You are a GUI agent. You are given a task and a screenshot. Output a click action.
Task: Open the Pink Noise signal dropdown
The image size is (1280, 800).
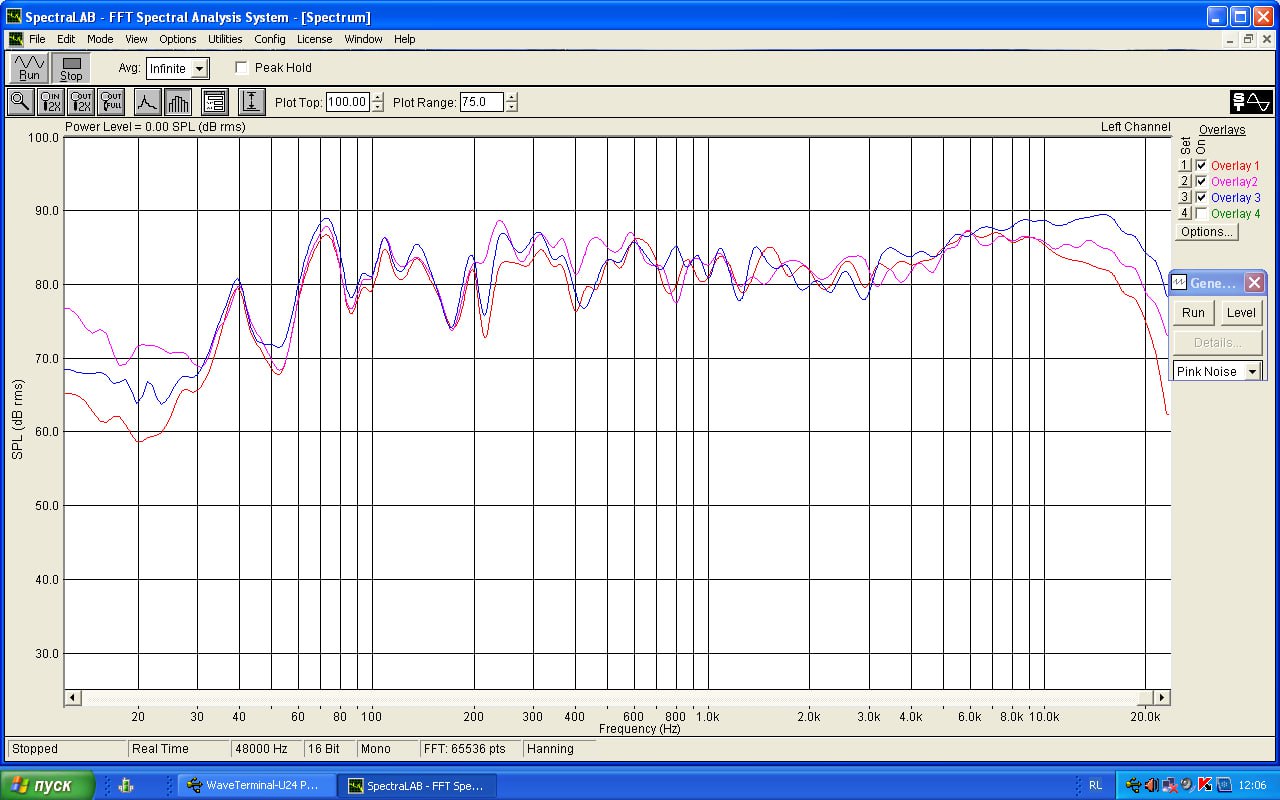(x=1252, y=371)
